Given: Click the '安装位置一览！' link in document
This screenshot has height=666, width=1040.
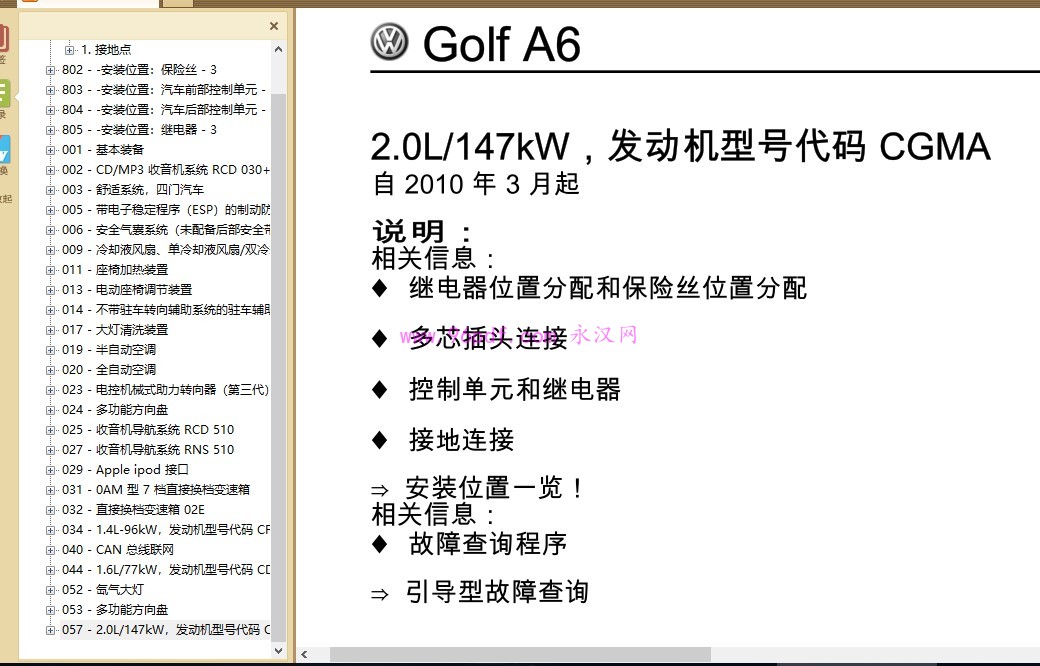Looking at the screenshot, I should pos(495,488).
